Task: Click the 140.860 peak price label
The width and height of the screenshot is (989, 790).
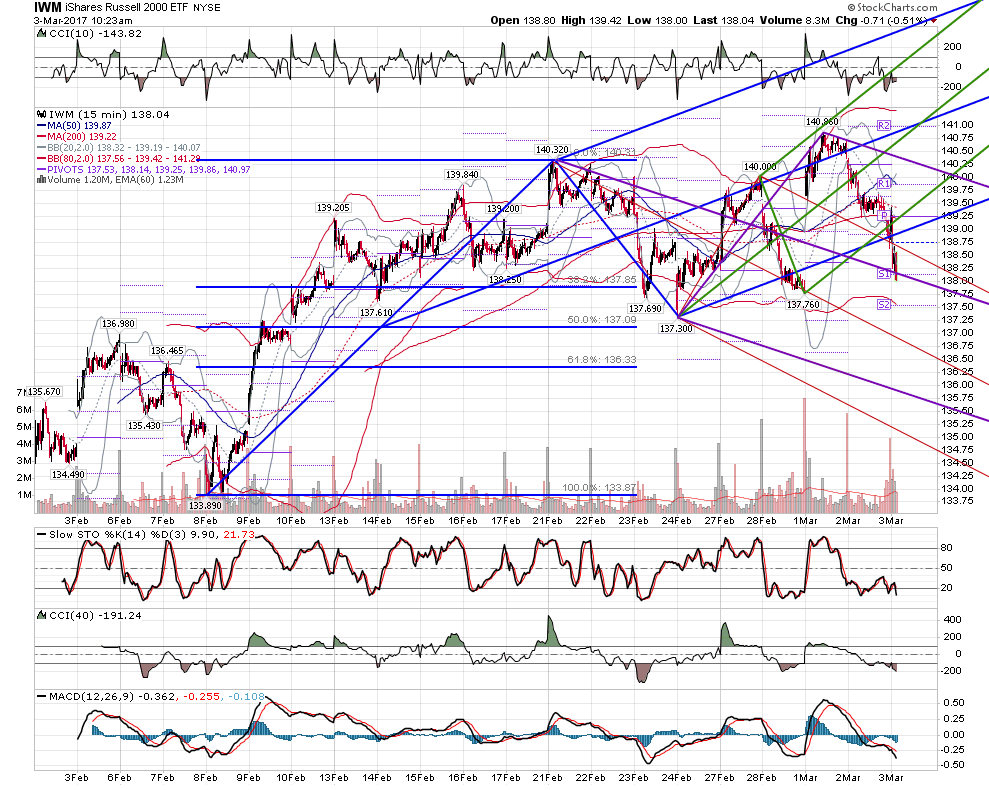Action: (x=822, y=121)
